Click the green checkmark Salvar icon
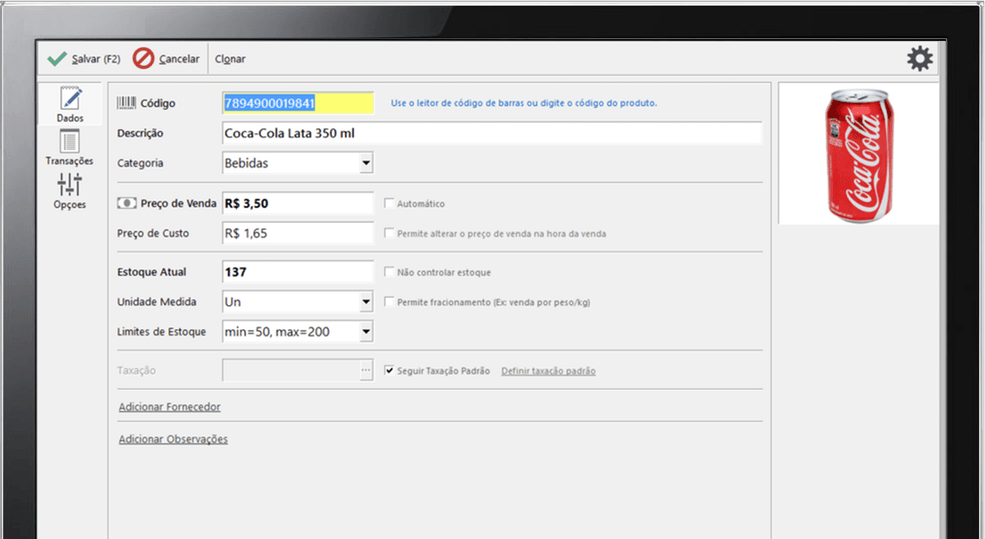 pyautogui.click(x=57, y=58)
